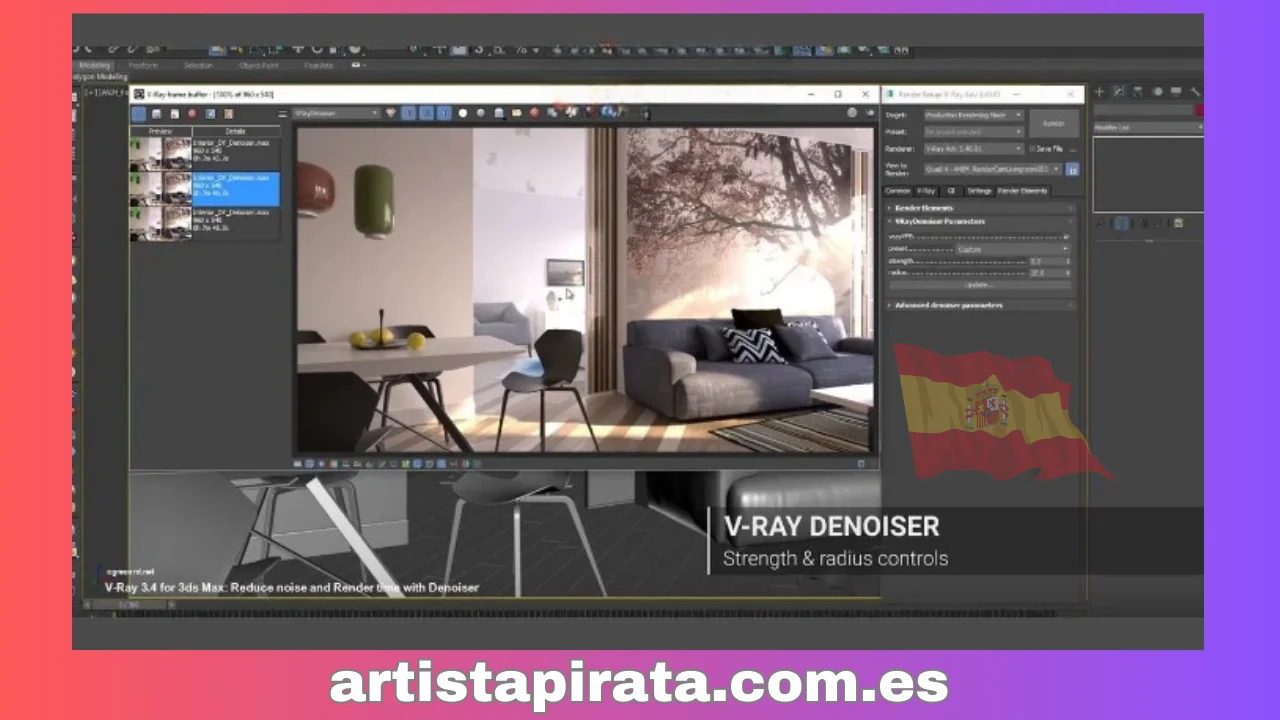Click the radius spinner arrows

click(x=1068, y=273)
